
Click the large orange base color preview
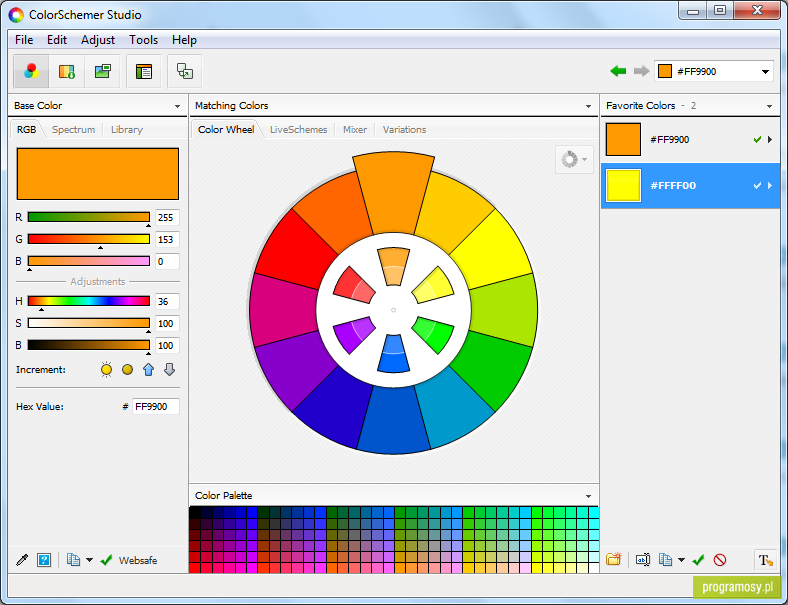tap(98, 174)
